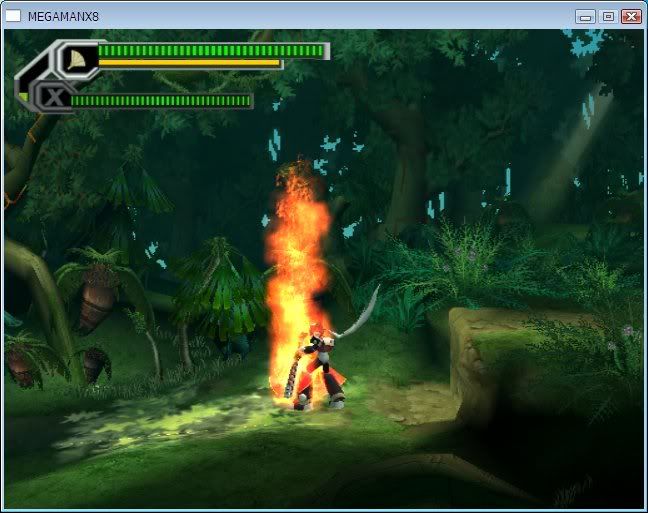Click the top green life energy bar
Viewport: 648px width, 513px height.
[212, 51]
